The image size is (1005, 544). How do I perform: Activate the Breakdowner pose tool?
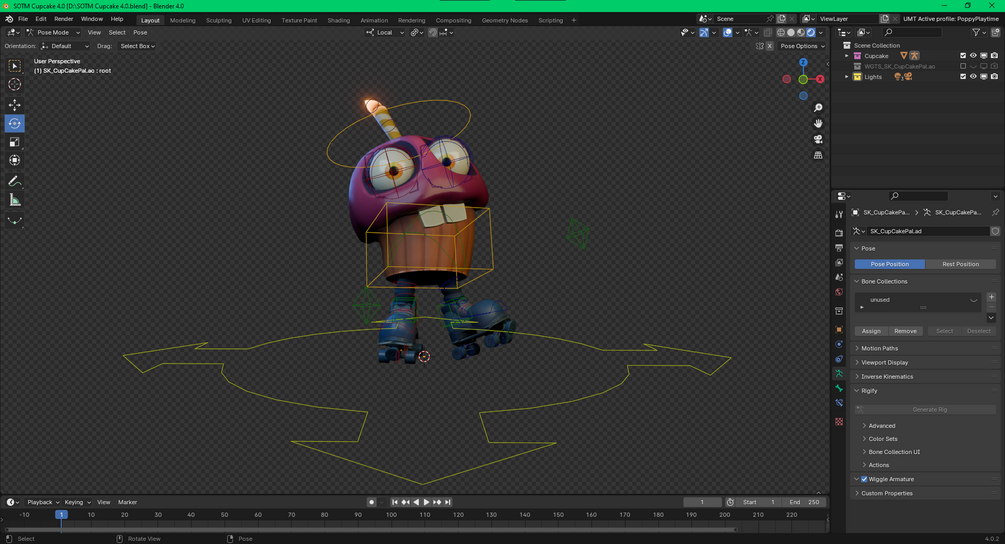(14, 221)
